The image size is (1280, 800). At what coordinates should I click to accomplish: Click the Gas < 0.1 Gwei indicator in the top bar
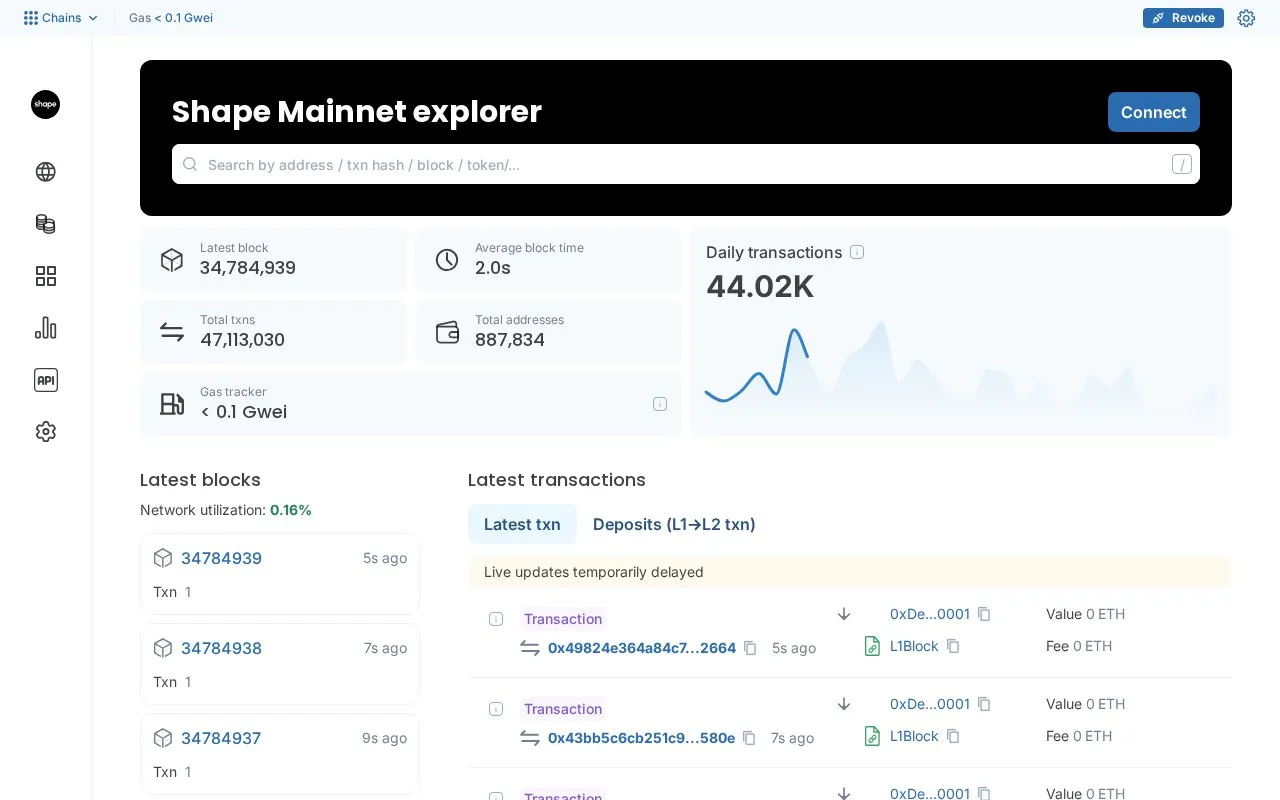(x=171, y=18)
